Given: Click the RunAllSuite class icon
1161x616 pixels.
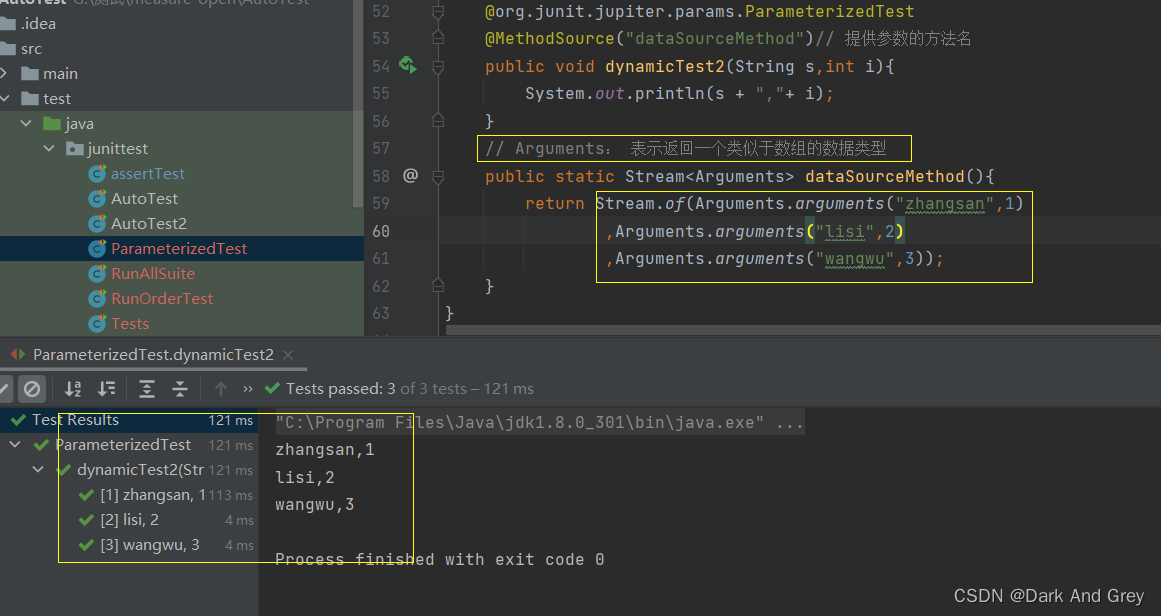Looking at the screenshot, I should [x=97, y=274].
